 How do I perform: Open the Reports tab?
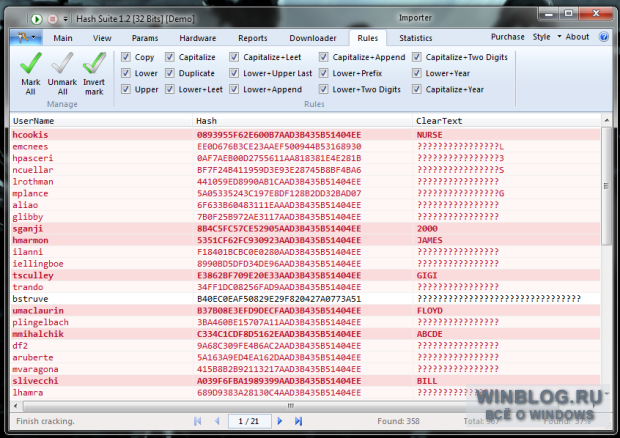point(253,38)
